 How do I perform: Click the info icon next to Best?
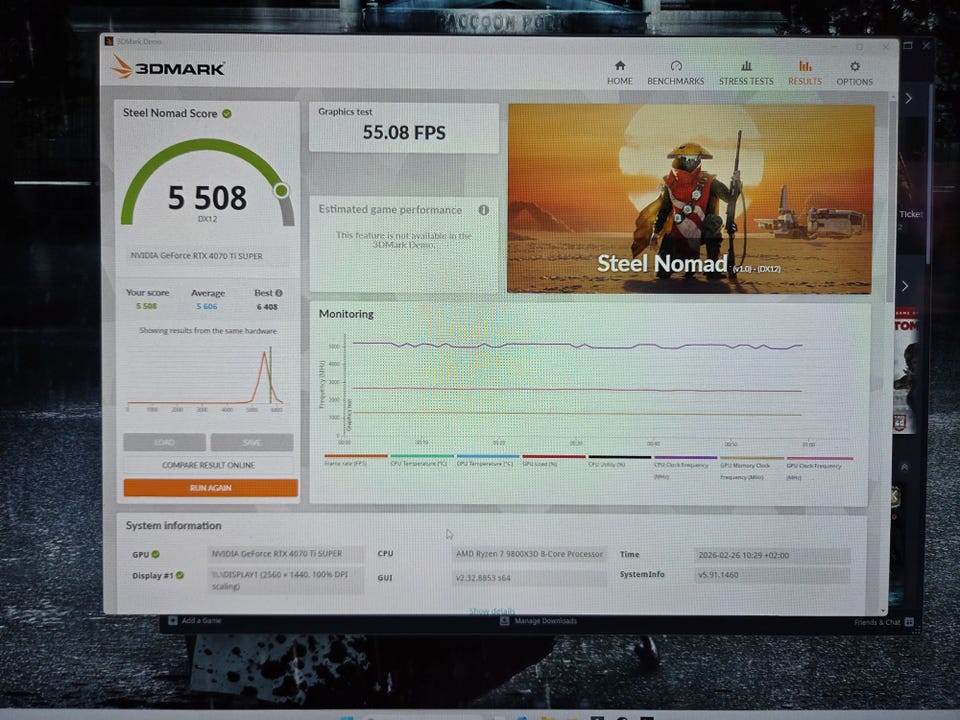(279, 293)
